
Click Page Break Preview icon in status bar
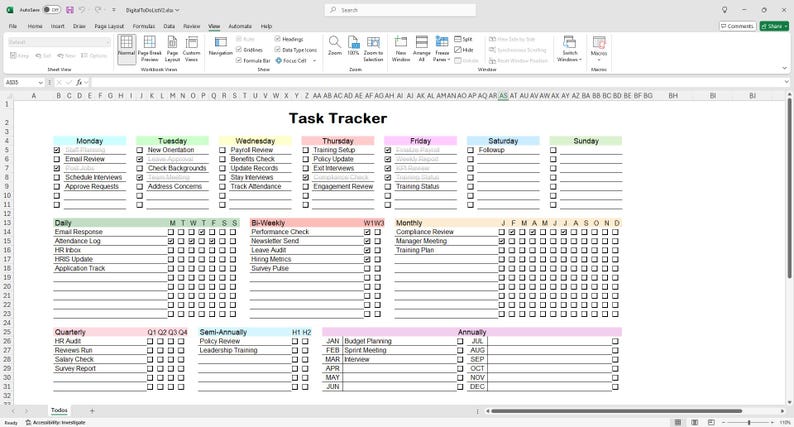[x=711, y=422]
